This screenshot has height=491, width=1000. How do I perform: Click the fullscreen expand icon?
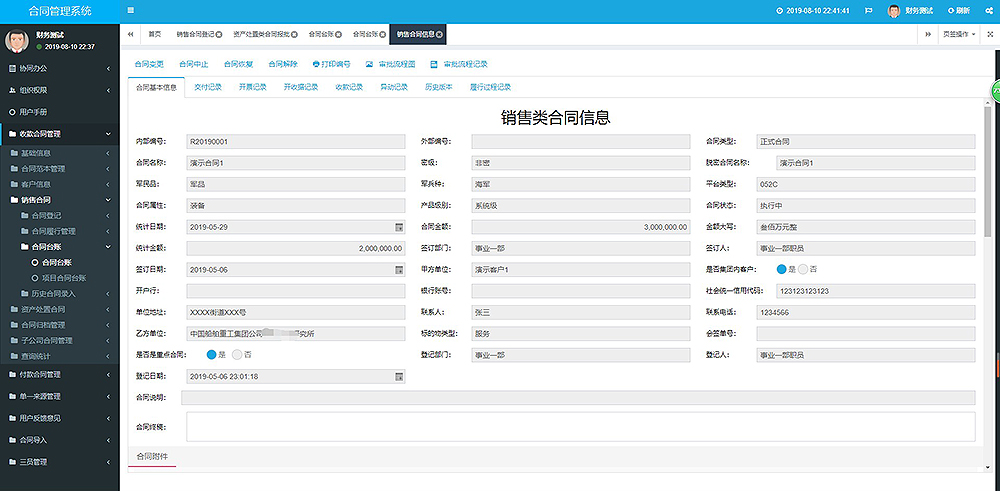coord(990,34)
